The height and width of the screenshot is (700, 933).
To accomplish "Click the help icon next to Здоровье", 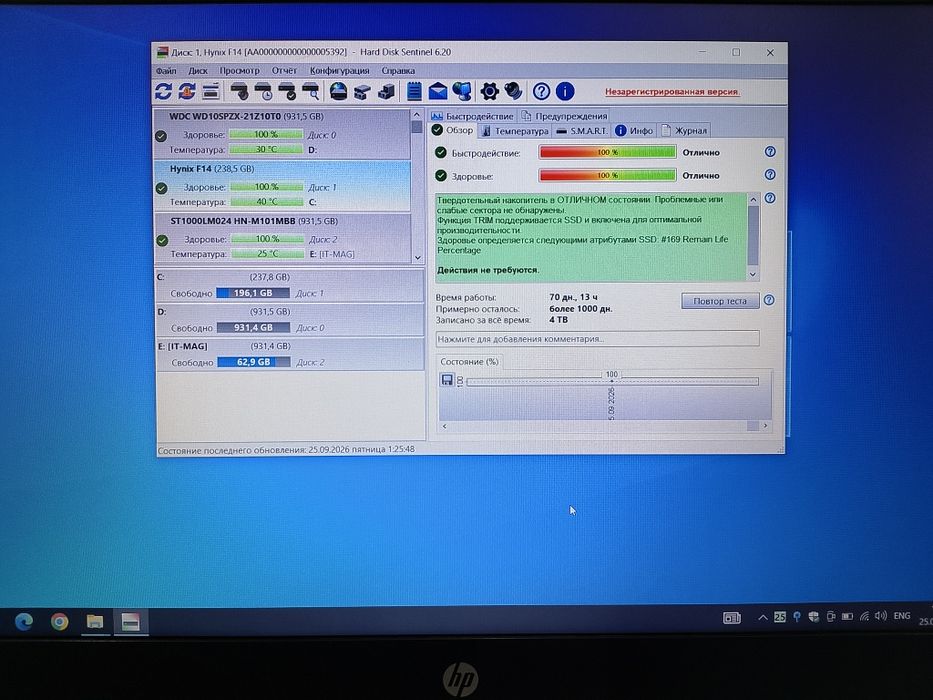I will [770, 175].
